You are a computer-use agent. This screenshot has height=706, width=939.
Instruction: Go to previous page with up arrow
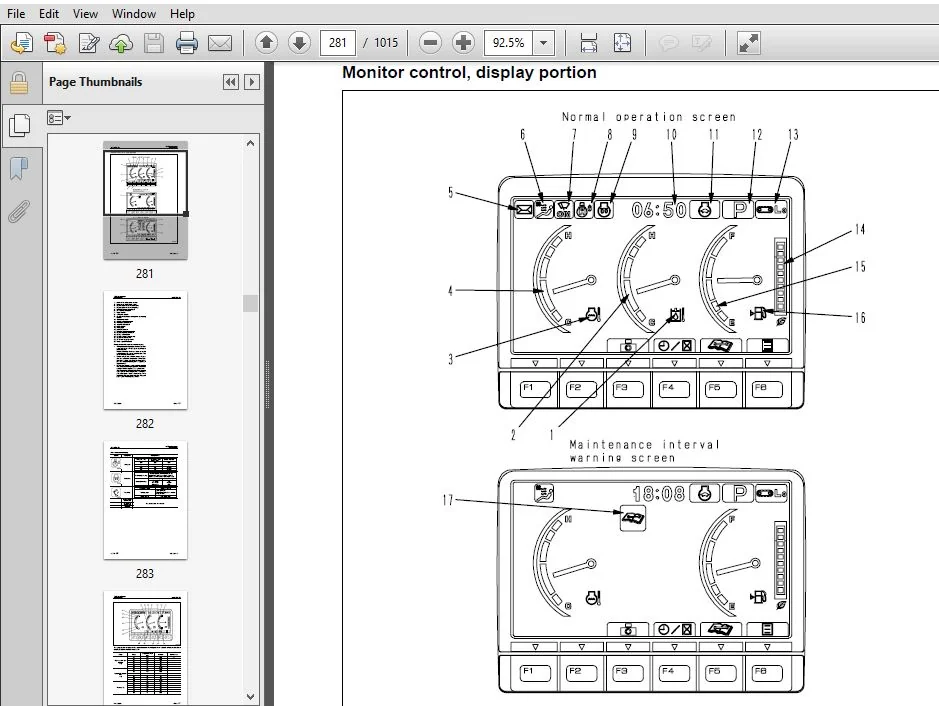click(x=266, y=43)
